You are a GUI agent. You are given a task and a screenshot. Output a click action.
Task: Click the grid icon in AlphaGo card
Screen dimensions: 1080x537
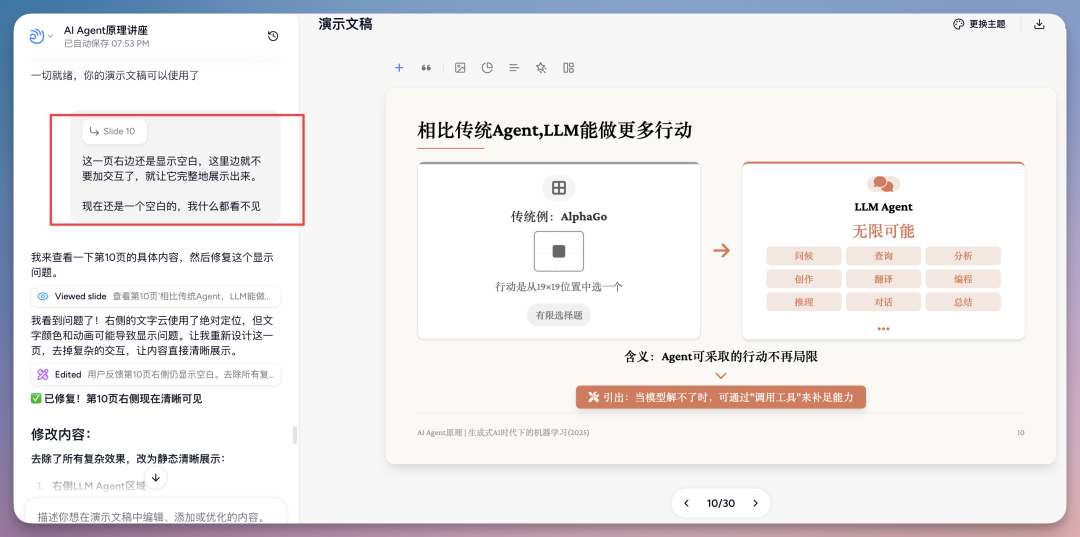tap(559, 188)
